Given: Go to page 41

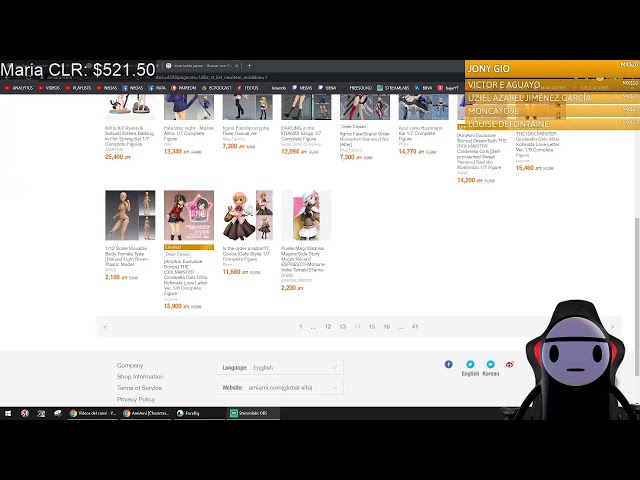Looking at the screenshot, I should [x=415, y=327].
